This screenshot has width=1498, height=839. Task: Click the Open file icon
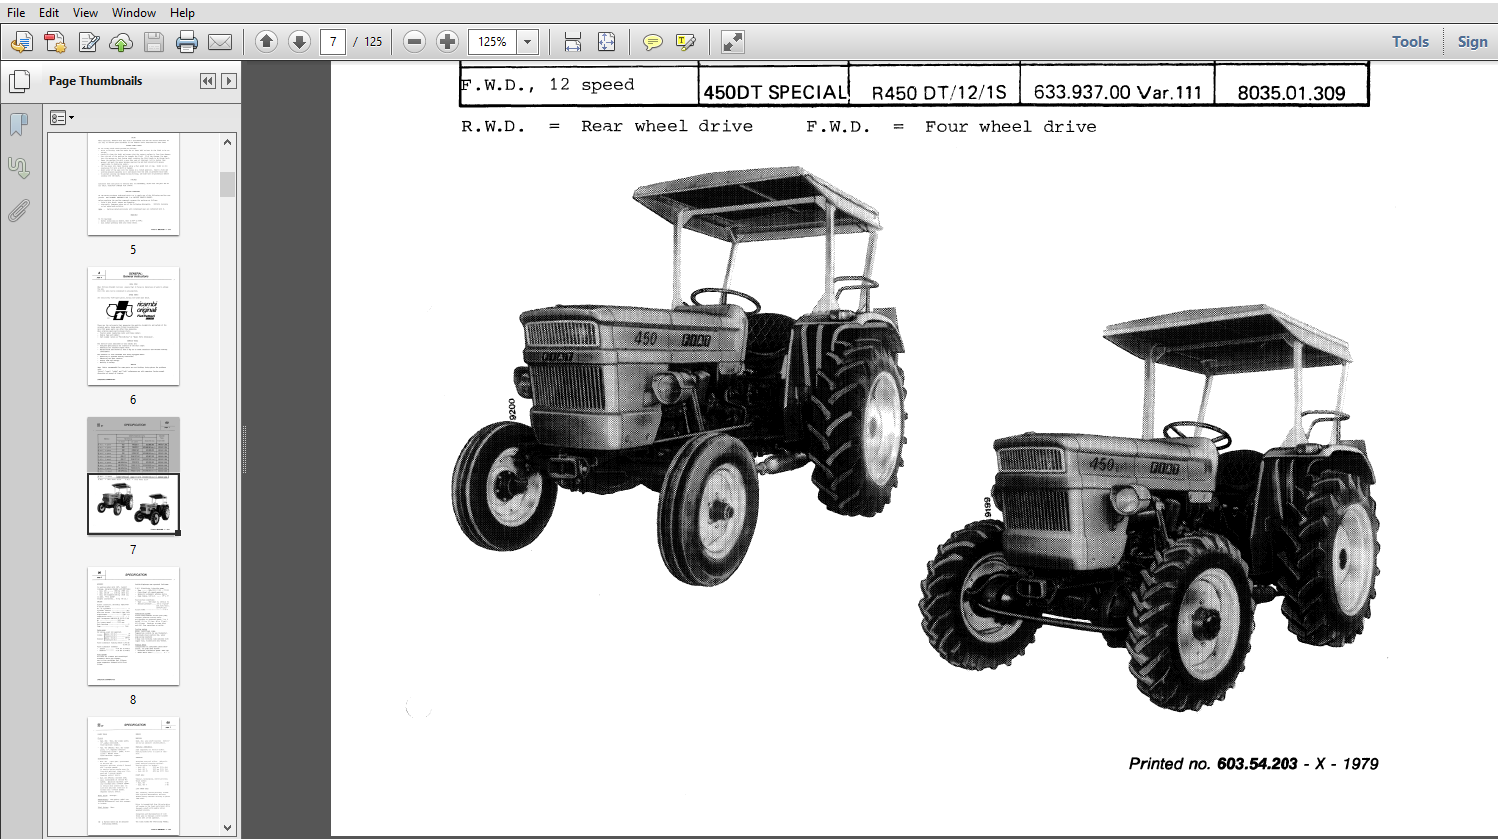point(22,42)
